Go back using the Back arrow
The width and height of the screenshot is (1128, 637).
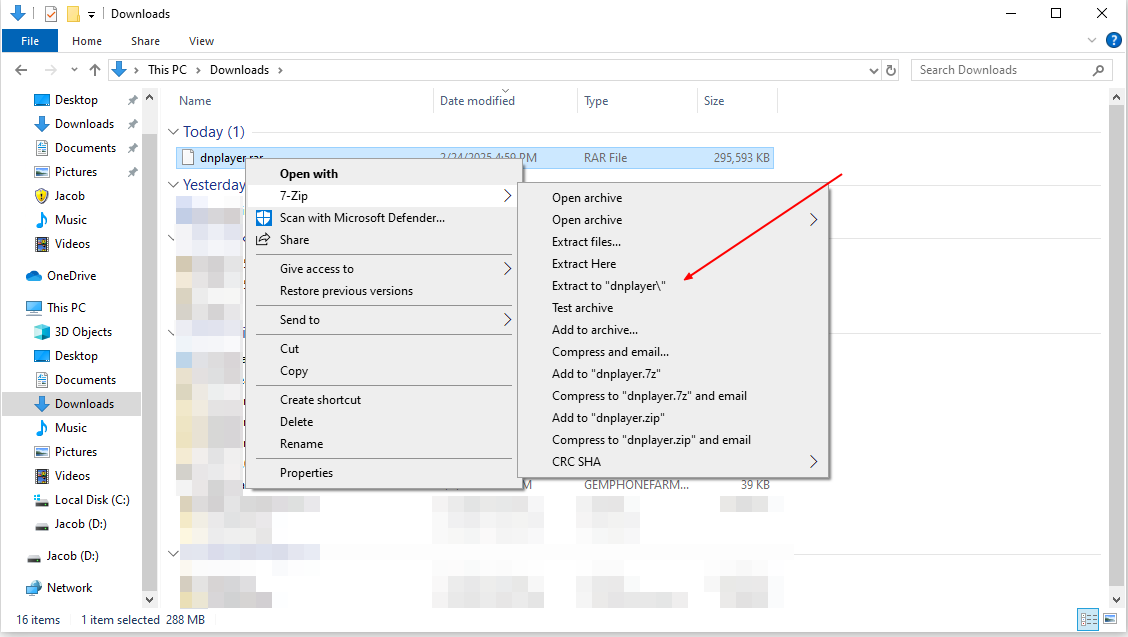[21, 70]
